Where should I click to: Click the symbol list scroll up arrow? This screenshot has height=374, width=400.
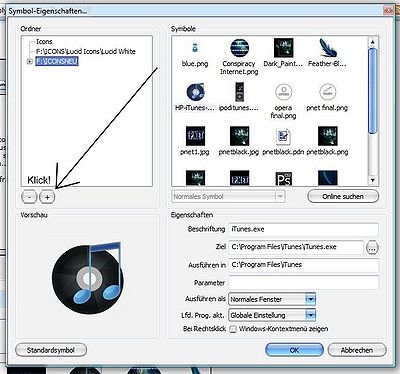373,42
